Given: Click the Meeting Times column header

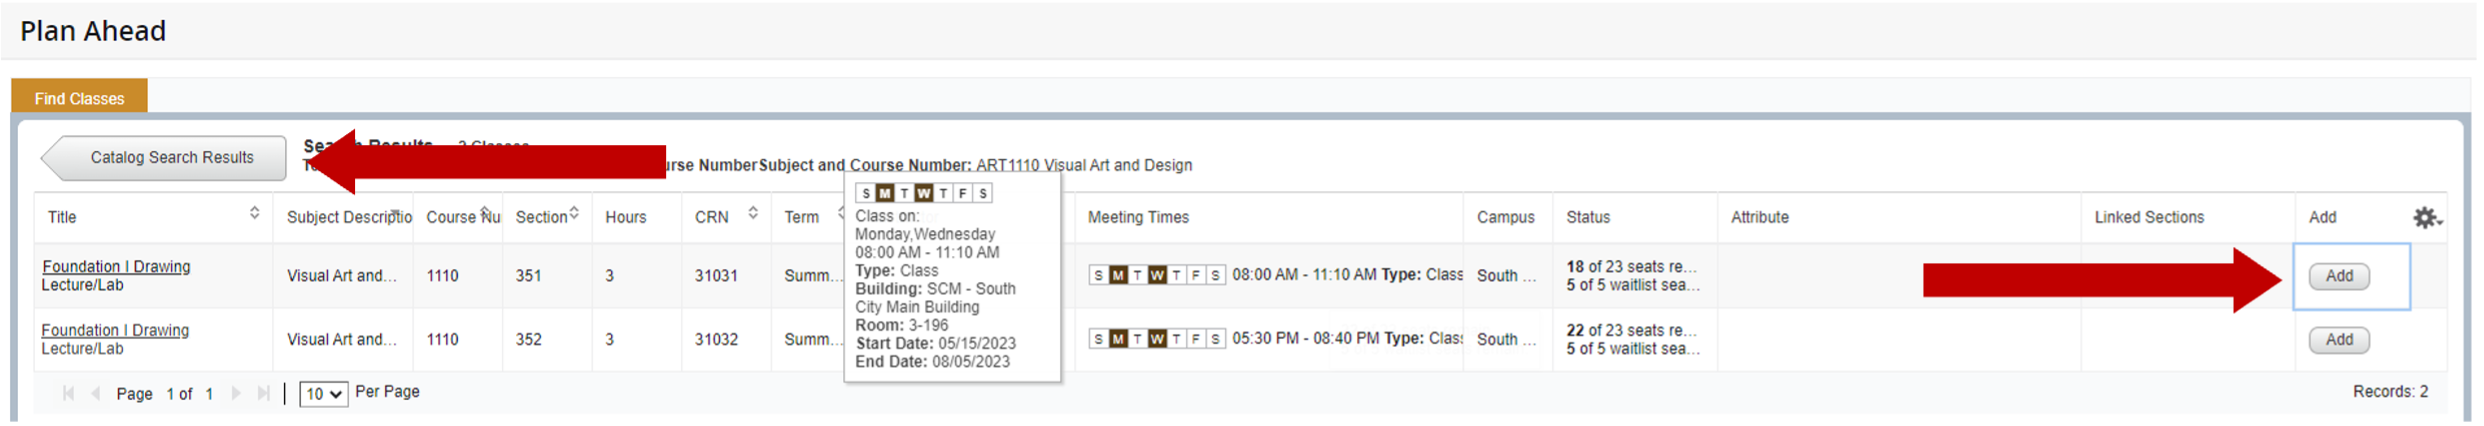Looking at the screenshot, I should tap(1138, 217).
